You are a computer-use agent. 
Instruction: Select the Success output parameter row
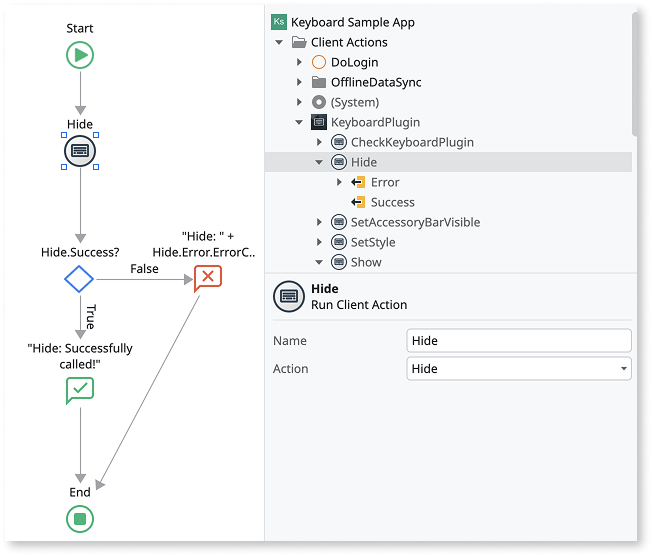pos(393,202)
